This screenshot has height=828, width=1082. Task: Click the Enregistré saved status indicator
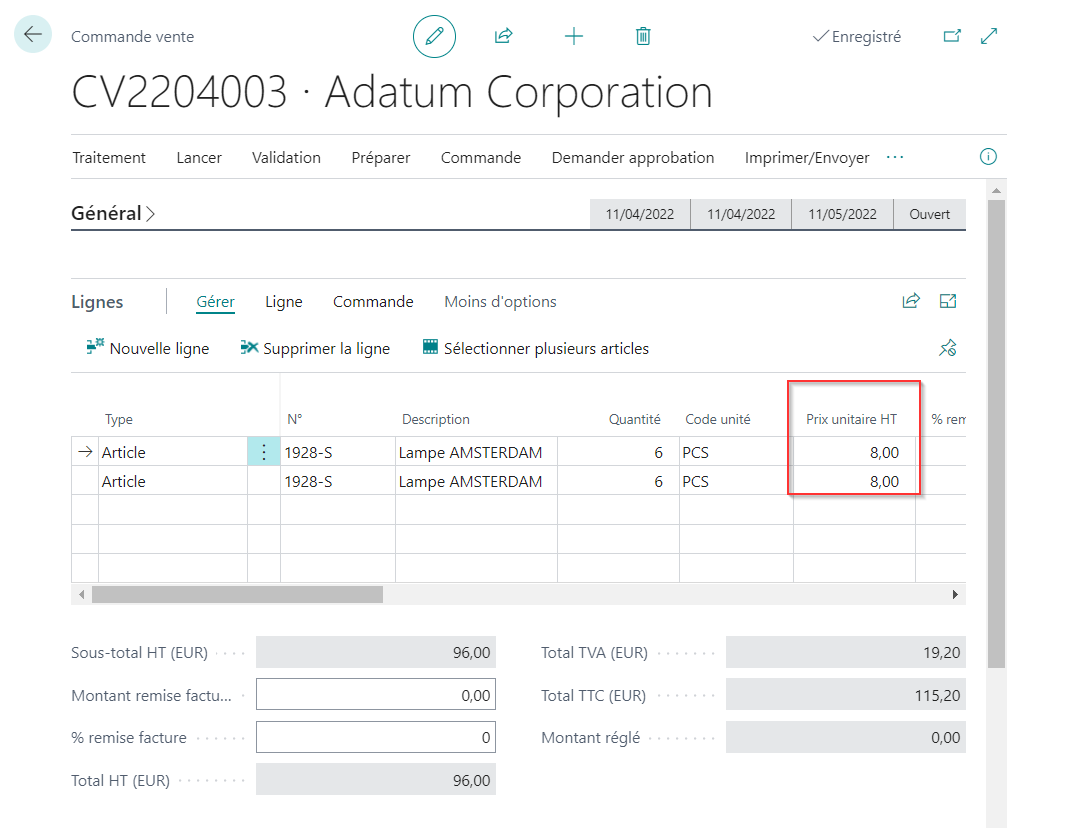tap(856, 36)
